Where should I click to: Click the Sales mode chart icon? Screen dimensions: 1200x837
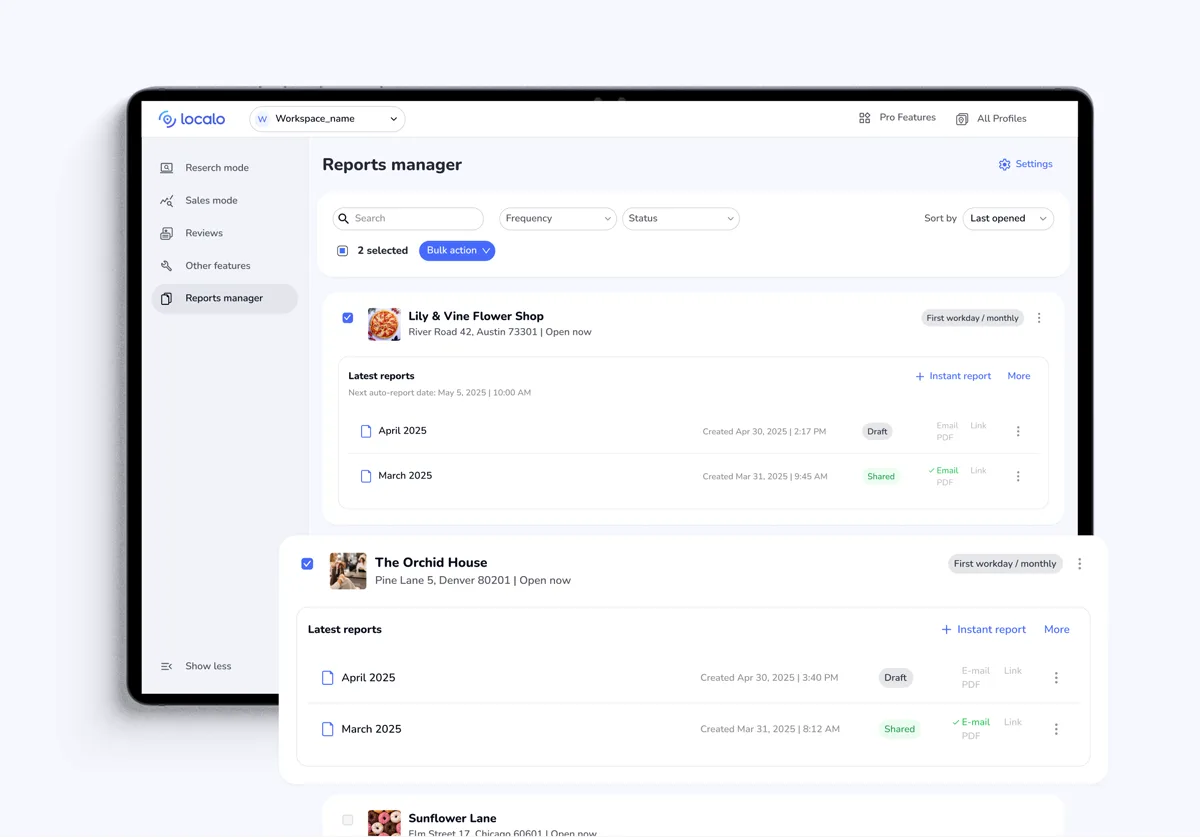[x=167, y=201]
